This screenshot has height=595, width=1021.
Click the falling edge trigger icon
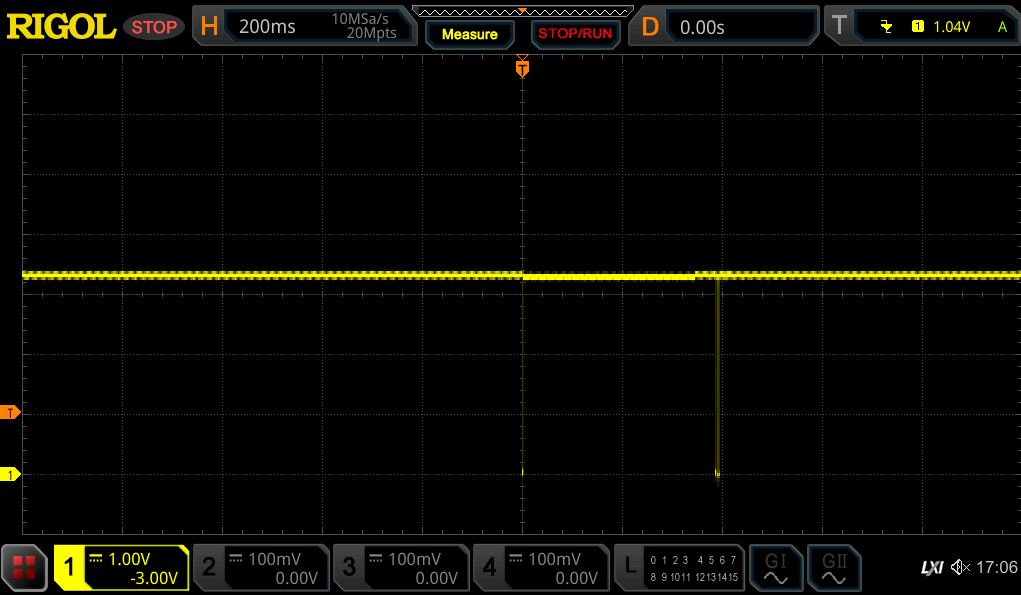point(886,27)
